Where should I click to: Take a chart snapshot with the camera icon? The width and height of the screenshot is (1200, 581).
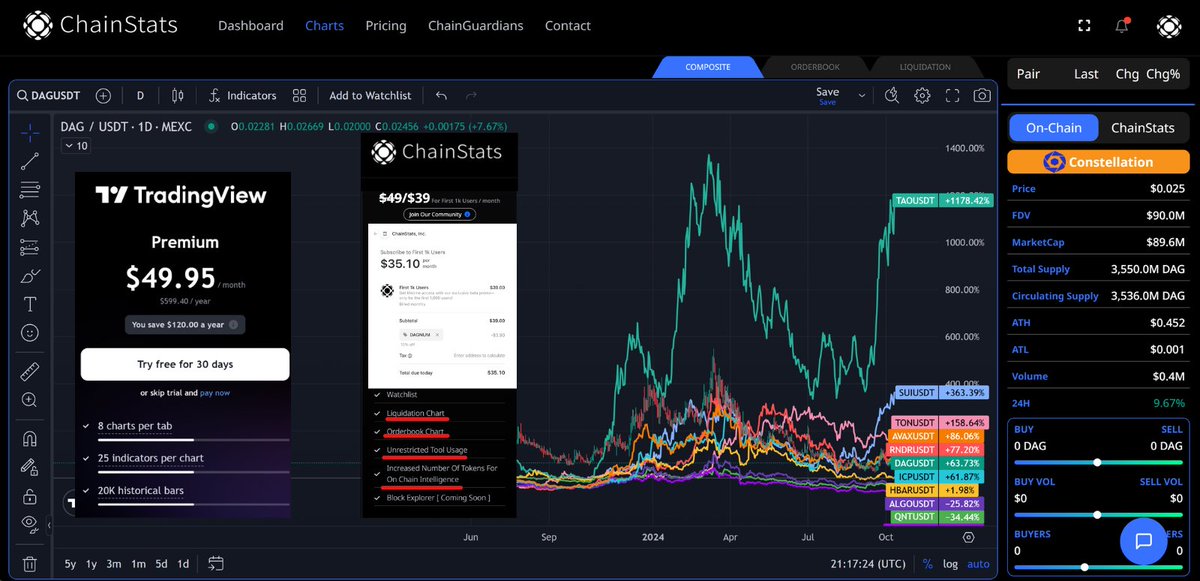pos(982,96)
